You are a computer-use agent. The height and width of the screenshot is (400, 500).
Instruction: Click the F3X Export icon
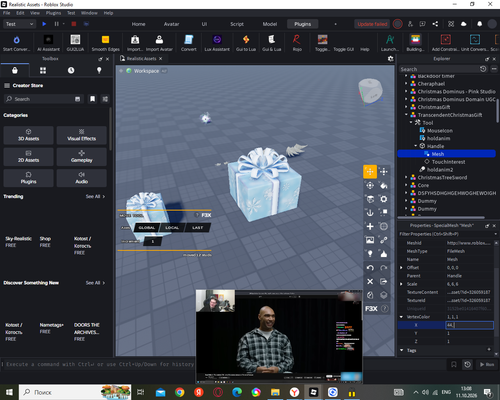point(384,281)
